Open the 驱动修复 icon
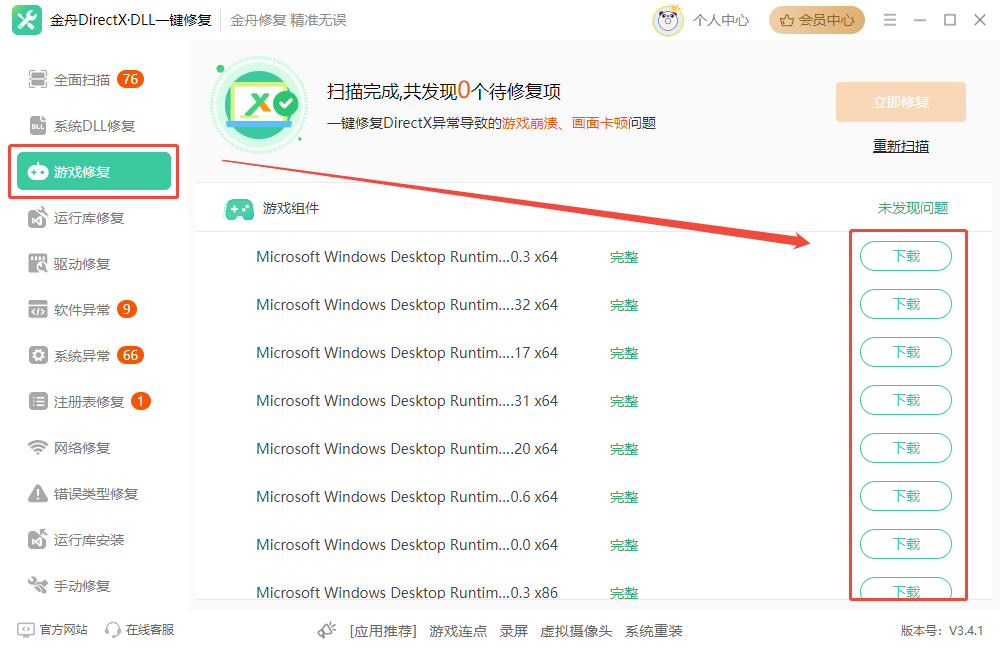Image resolution: width=1000 pixels, height=650 pixels. pos(38,263)
